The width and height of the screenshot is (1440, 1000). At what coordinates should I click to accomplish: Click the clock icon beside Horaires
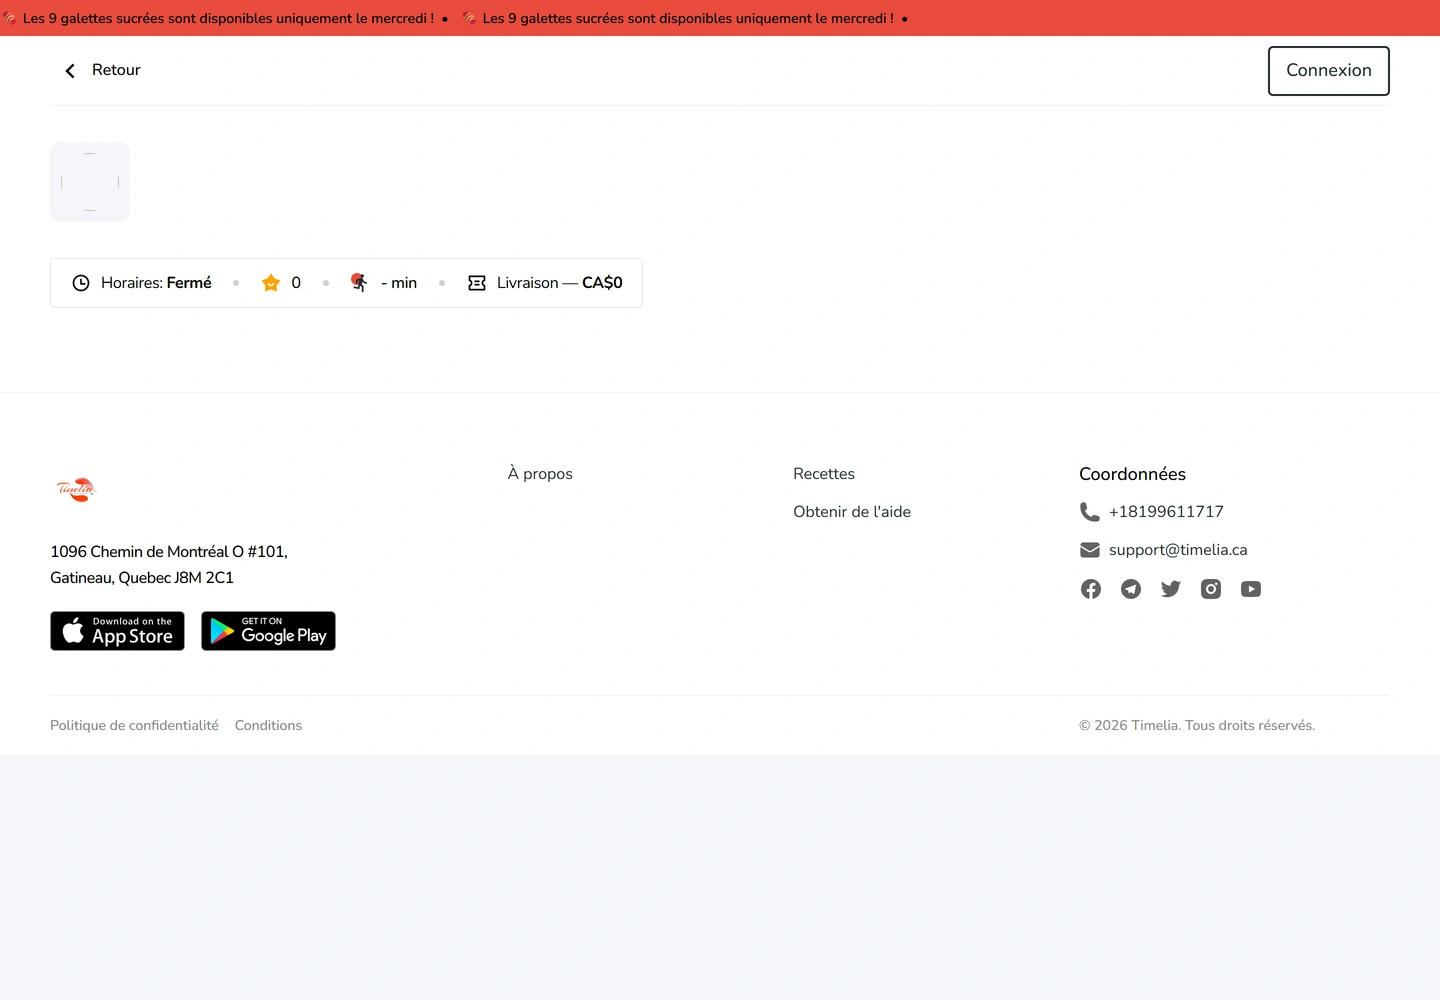click(x=81, y=283)
